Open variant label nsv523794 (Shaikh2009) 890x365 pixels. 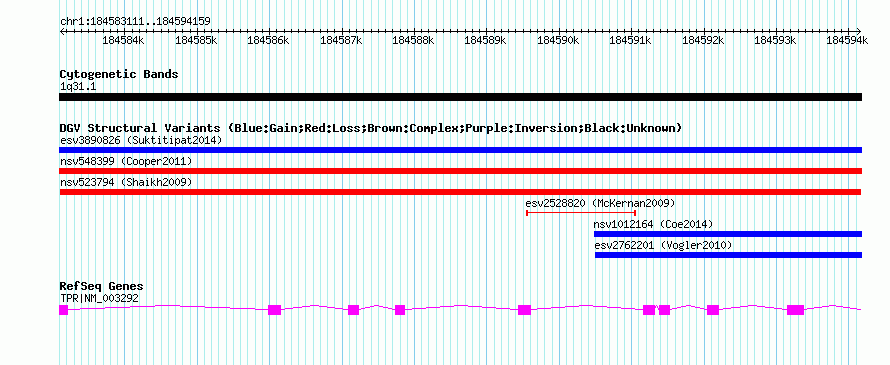click(126, 183)
